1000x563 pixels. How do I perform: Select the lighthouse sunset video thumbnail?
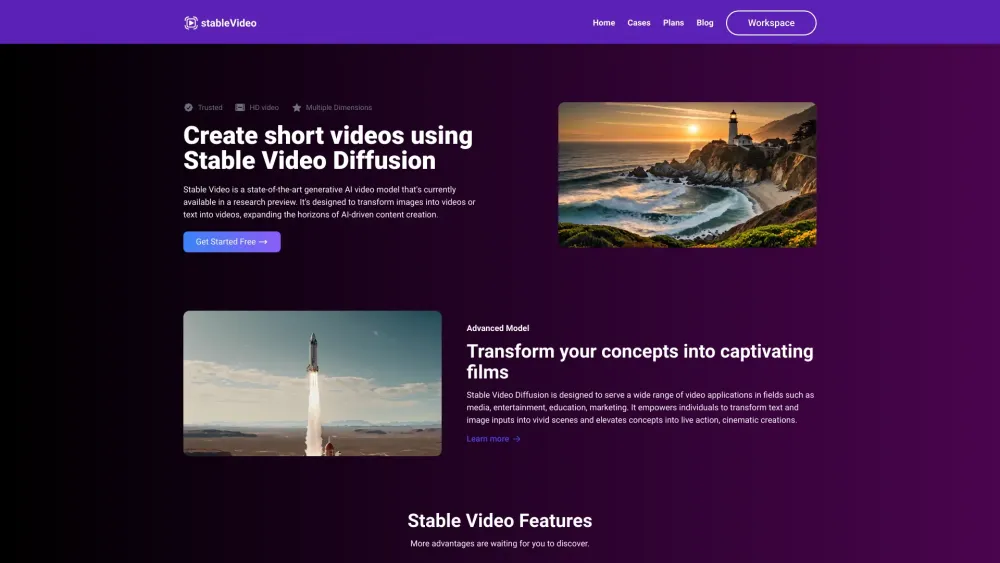coord(687,175)
